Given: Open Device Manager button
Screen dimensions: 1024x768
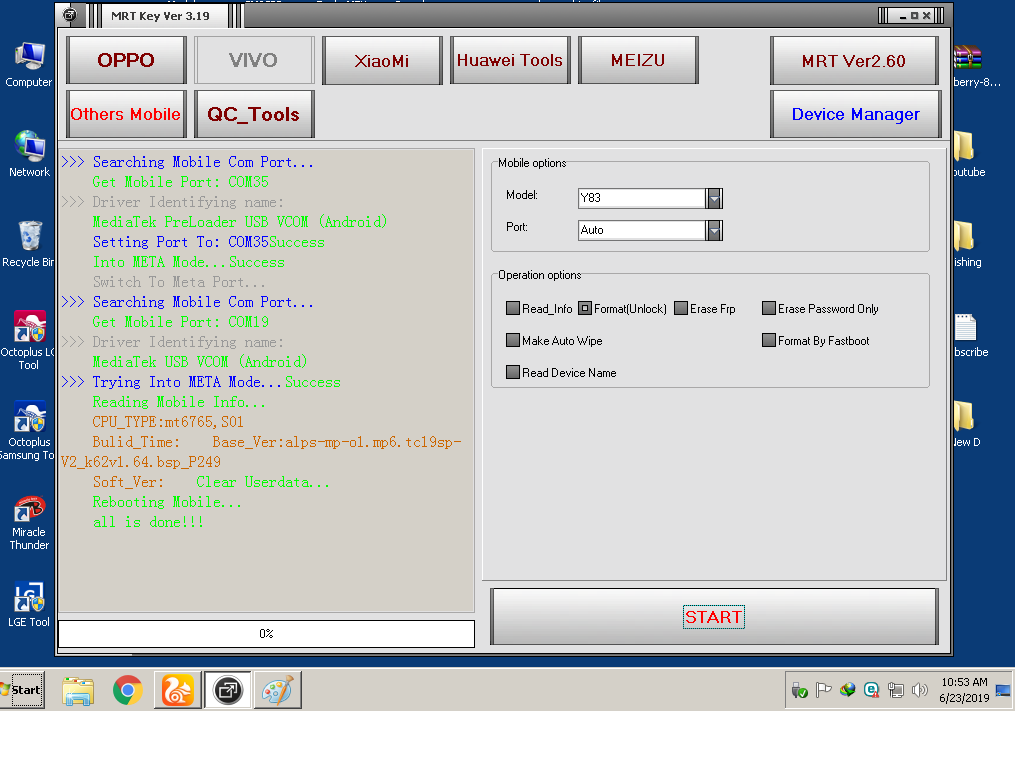Looking at the screenshot, I should (856, 114).
